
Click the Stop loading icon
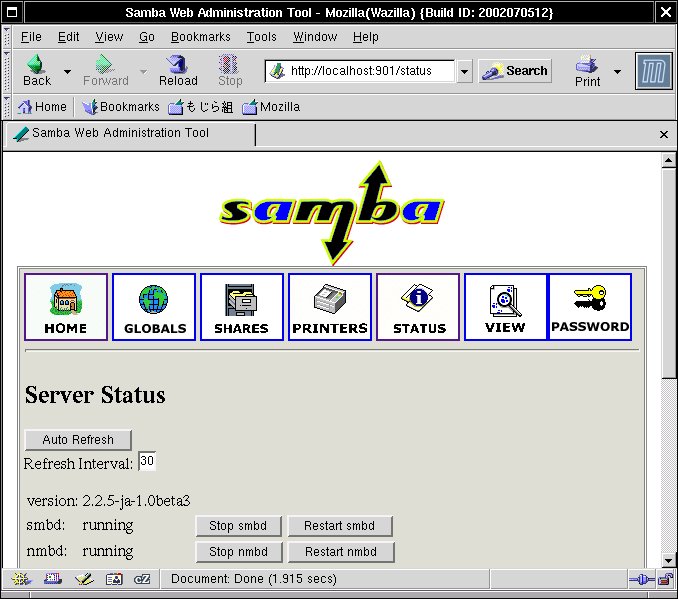229,64
